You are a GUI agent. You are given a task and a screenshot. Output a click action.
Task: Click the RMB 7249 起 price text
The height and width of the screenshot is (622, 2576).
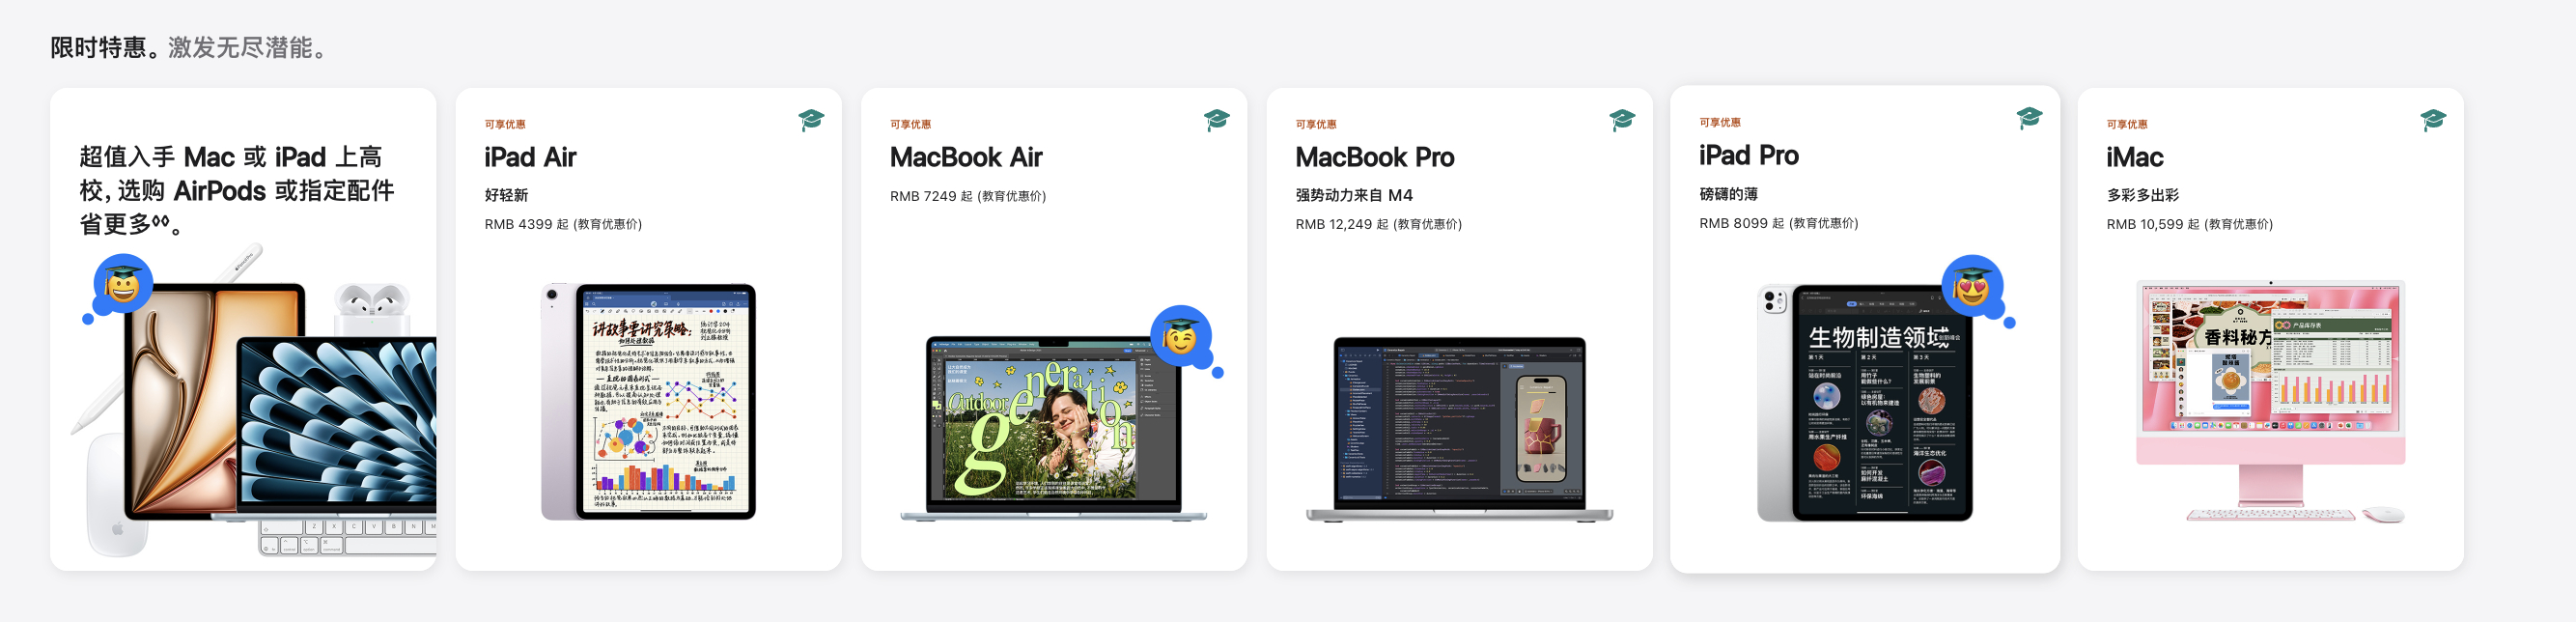tap(968, 196)
